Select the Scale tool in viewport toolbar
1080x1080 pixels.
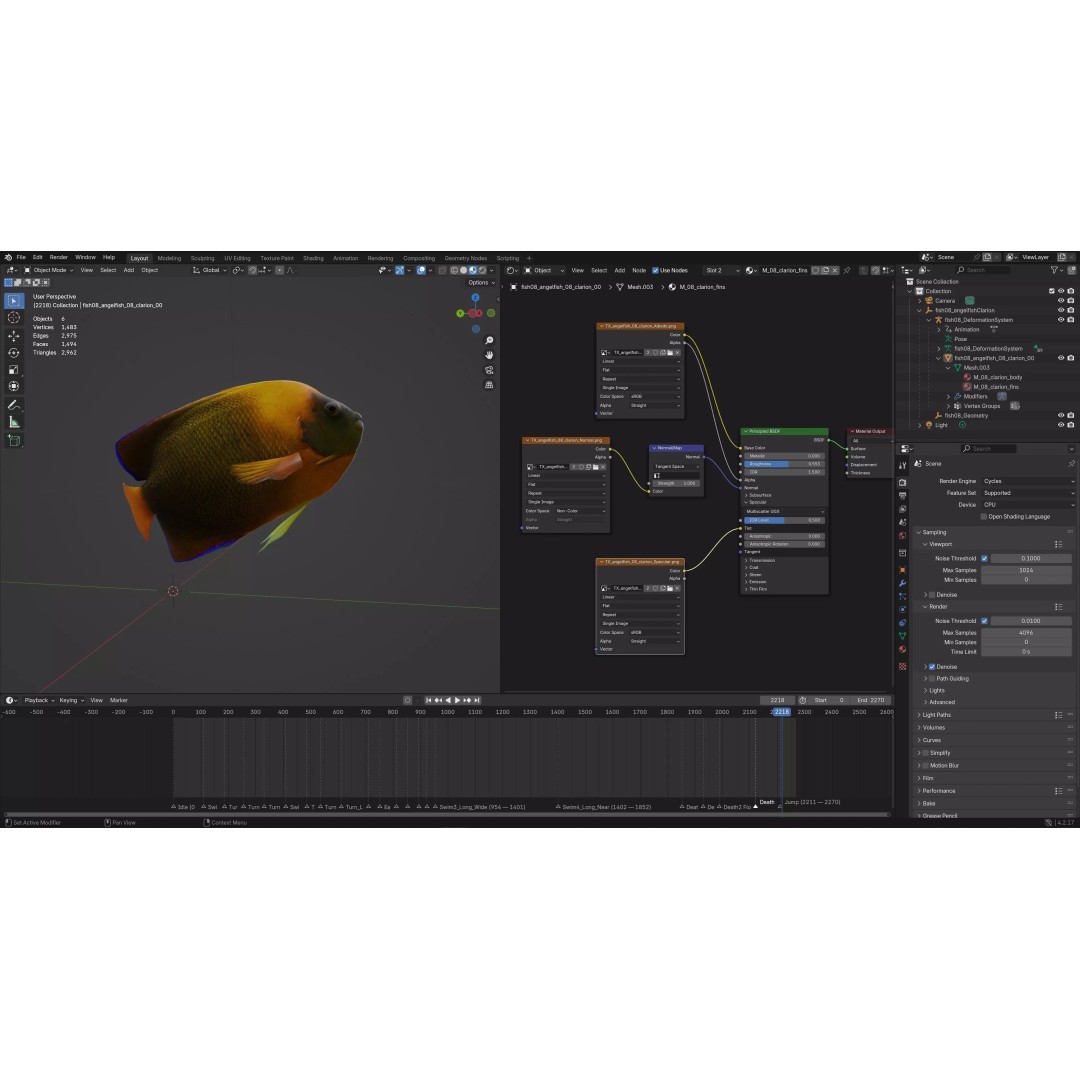point(14,369)
